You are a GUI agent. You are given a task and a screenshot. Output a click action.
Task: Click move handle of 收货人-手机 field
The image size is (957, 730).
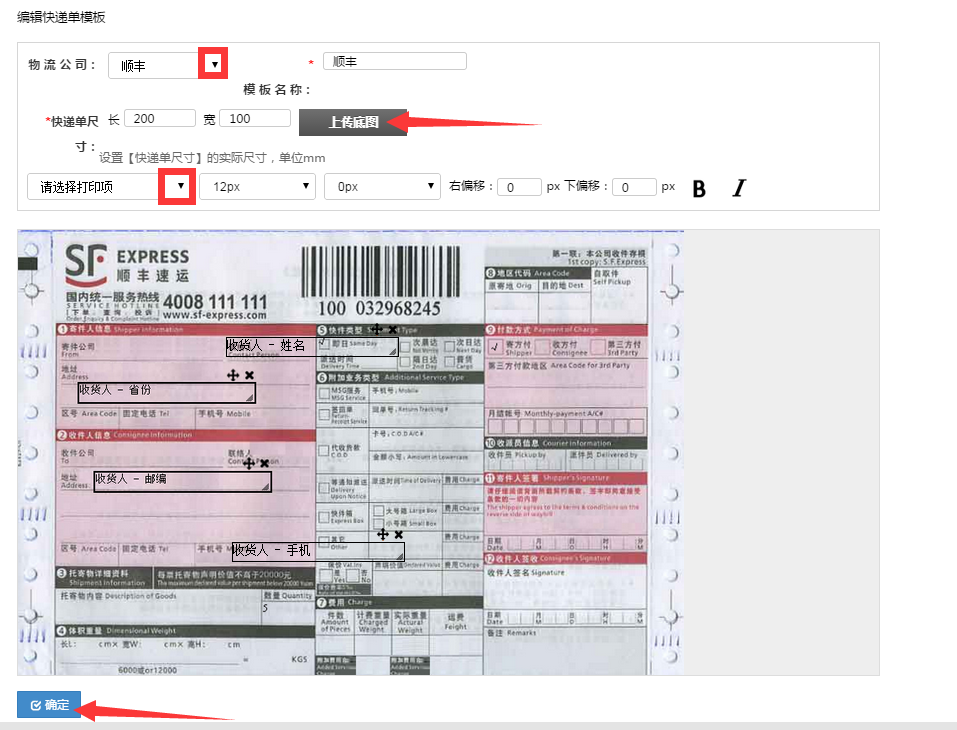(382, 534)
